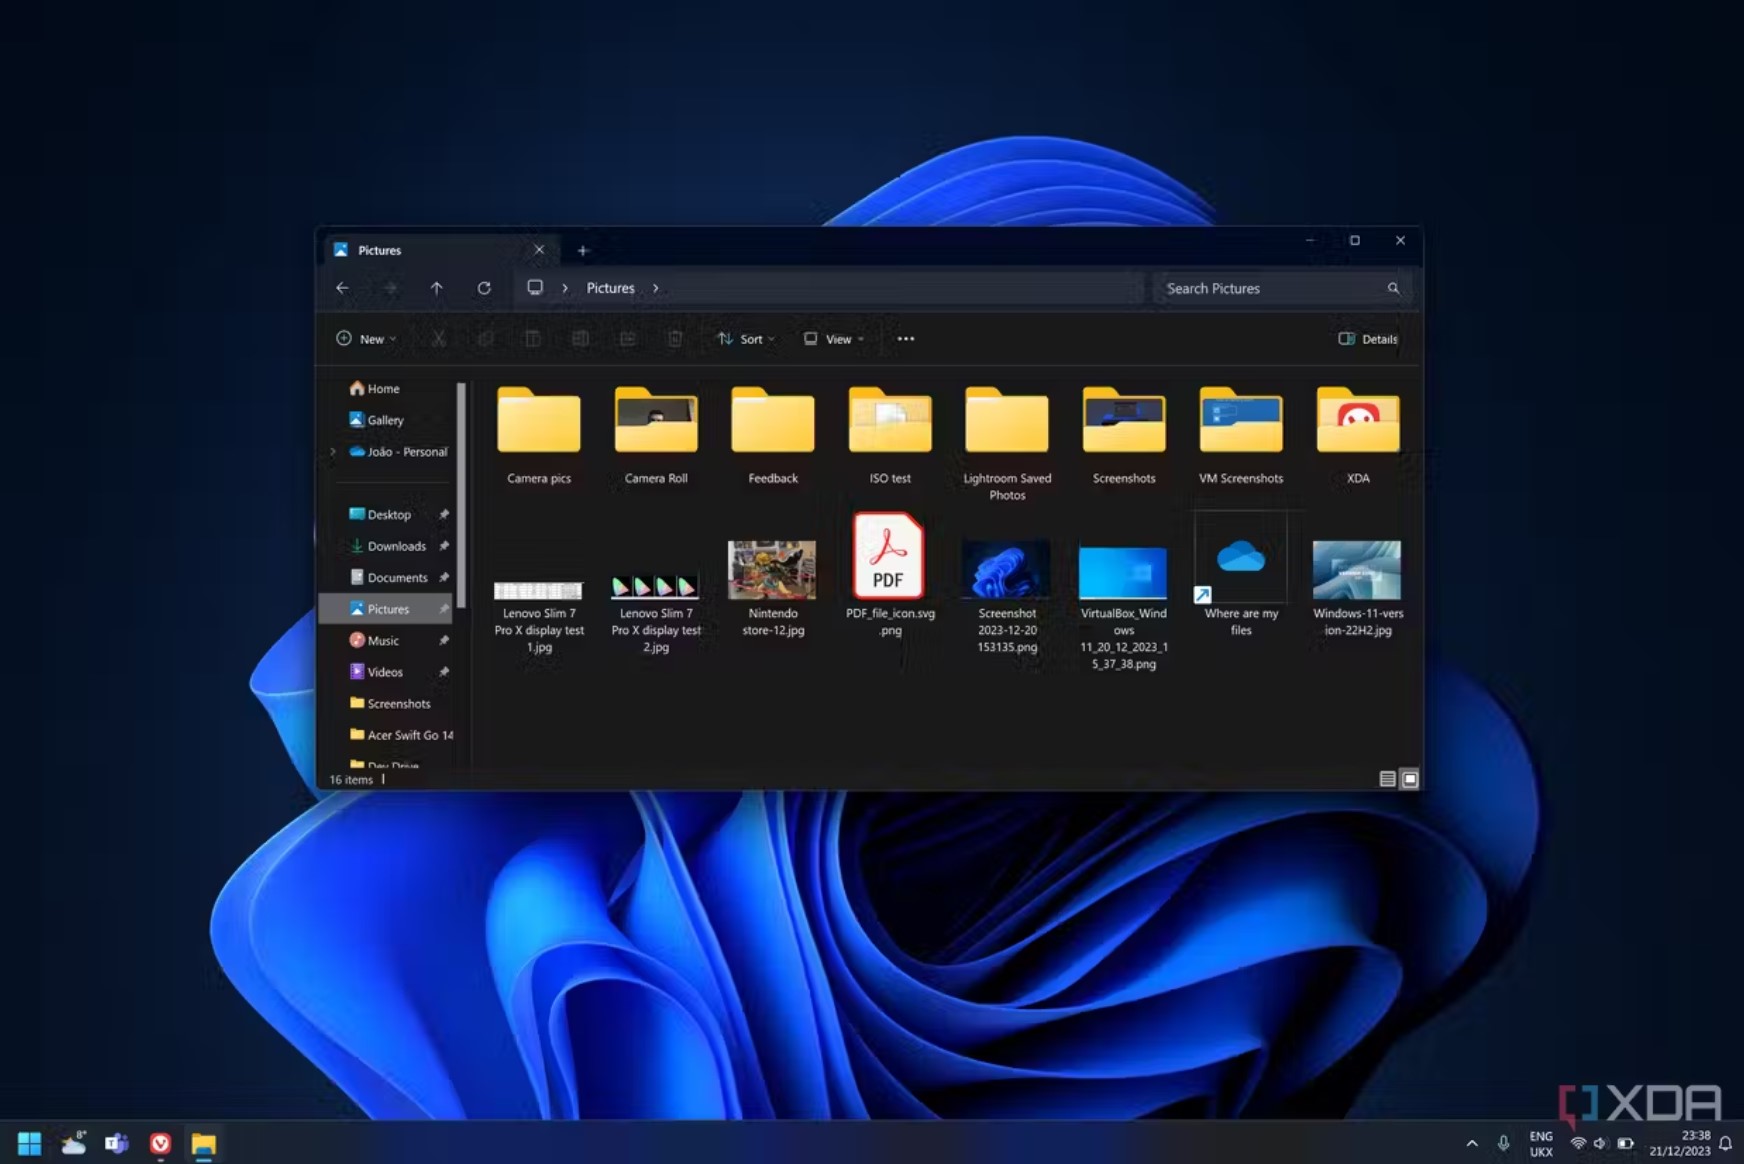Screen dimensions: 1744x1164
Task: Switch to details view using status bar toggle
Action: [x=1386, y=778]
